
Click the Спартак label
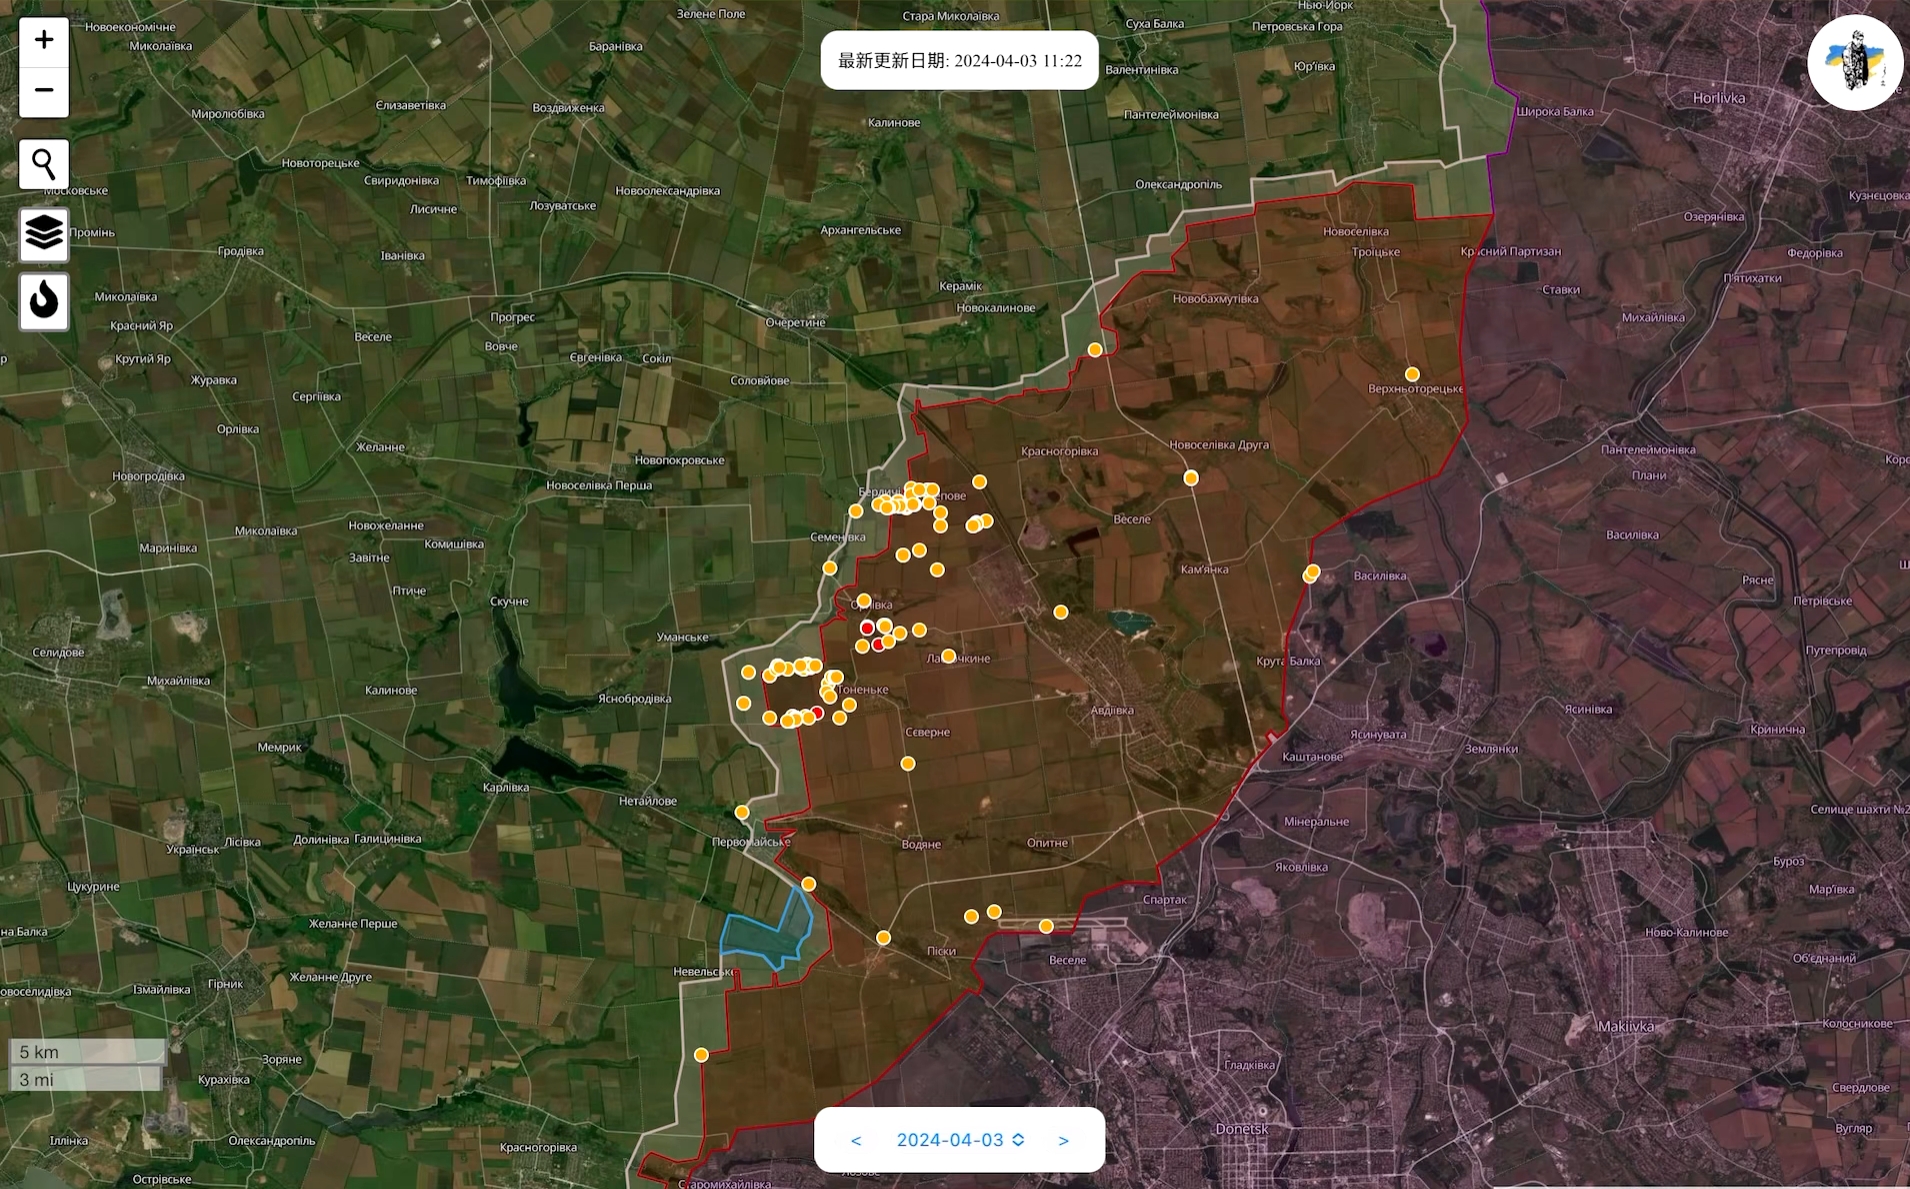point(1164,899)
